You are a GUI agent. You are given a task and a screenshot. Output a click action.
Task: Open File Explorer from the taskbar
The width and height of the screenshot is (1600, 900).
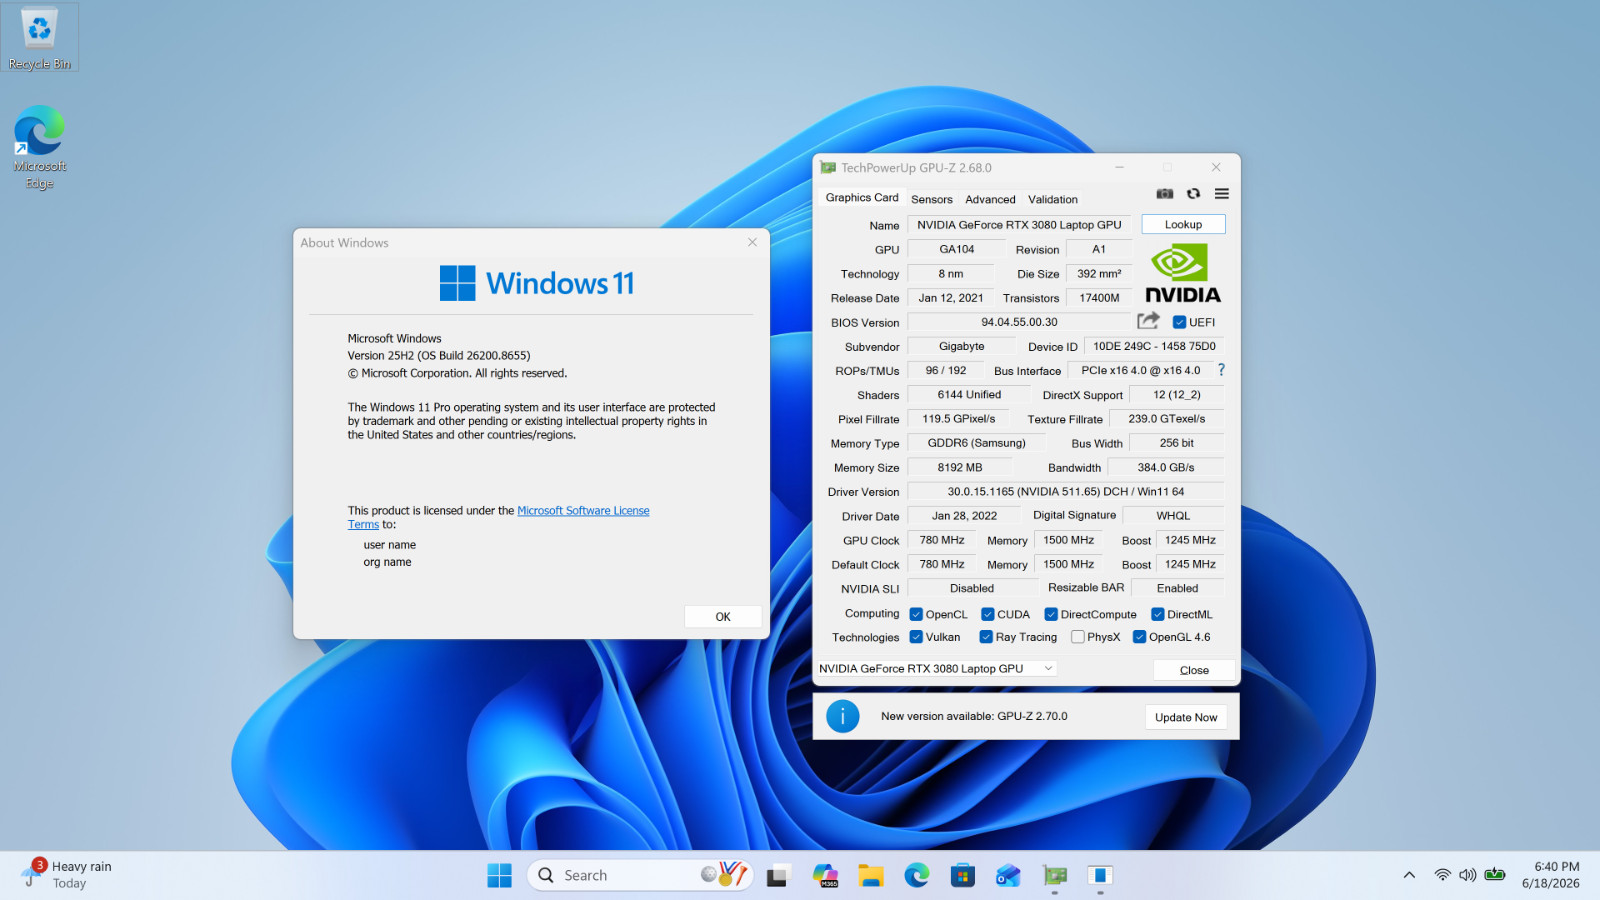point(871,876)
